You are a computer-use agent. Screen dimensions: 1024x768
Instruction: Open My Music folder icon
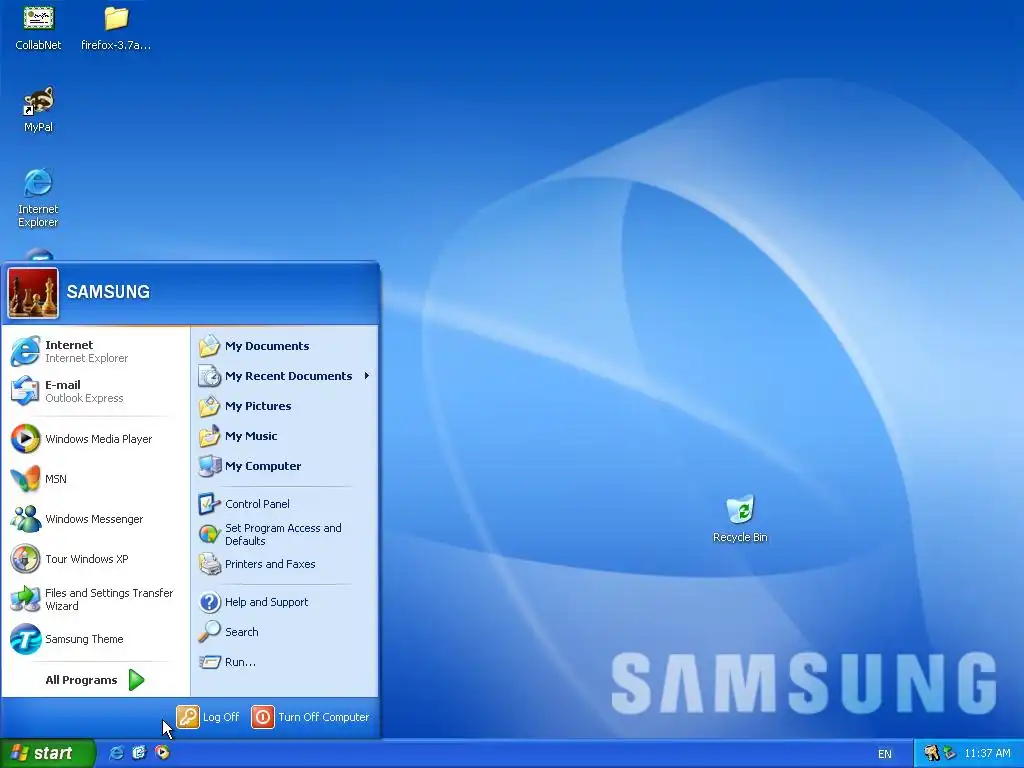click(209, 436)
